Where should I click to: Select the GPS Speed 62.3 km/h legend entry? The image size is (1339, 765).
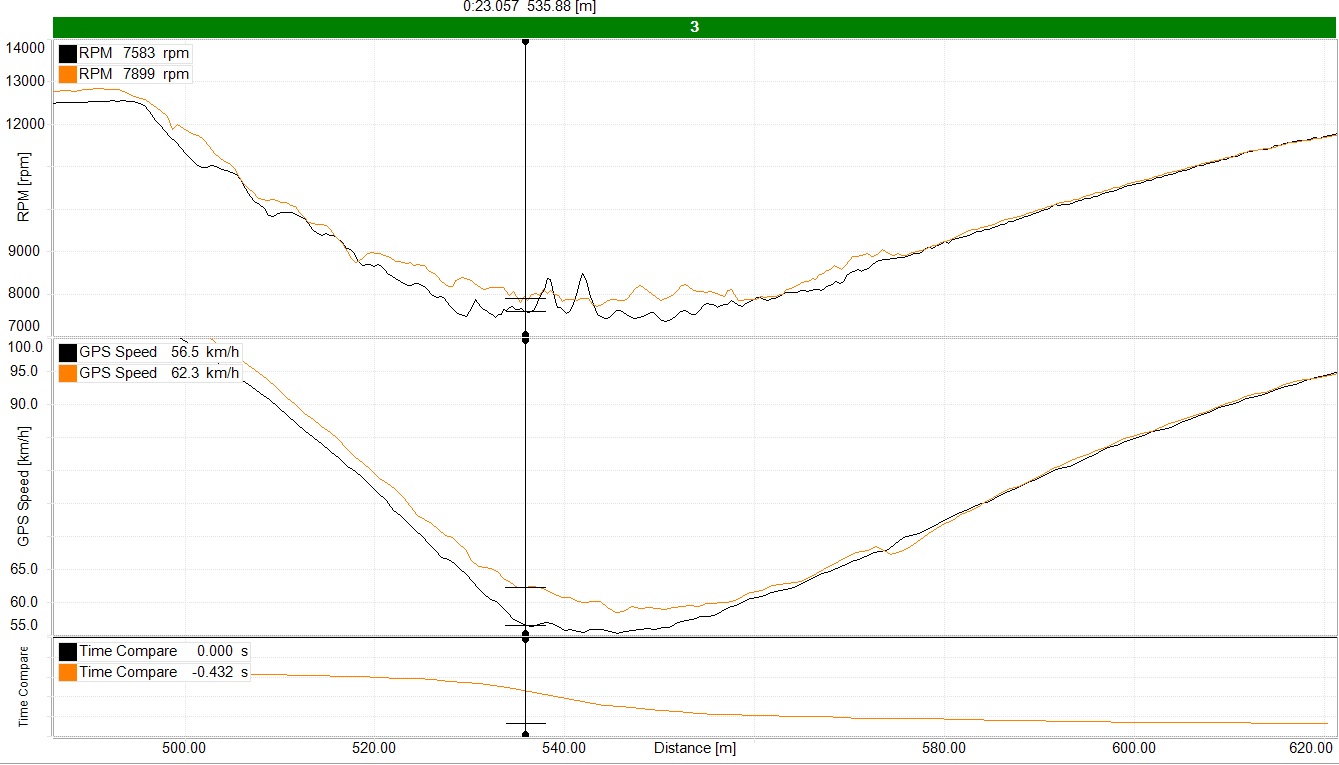[x=159, y=373]
